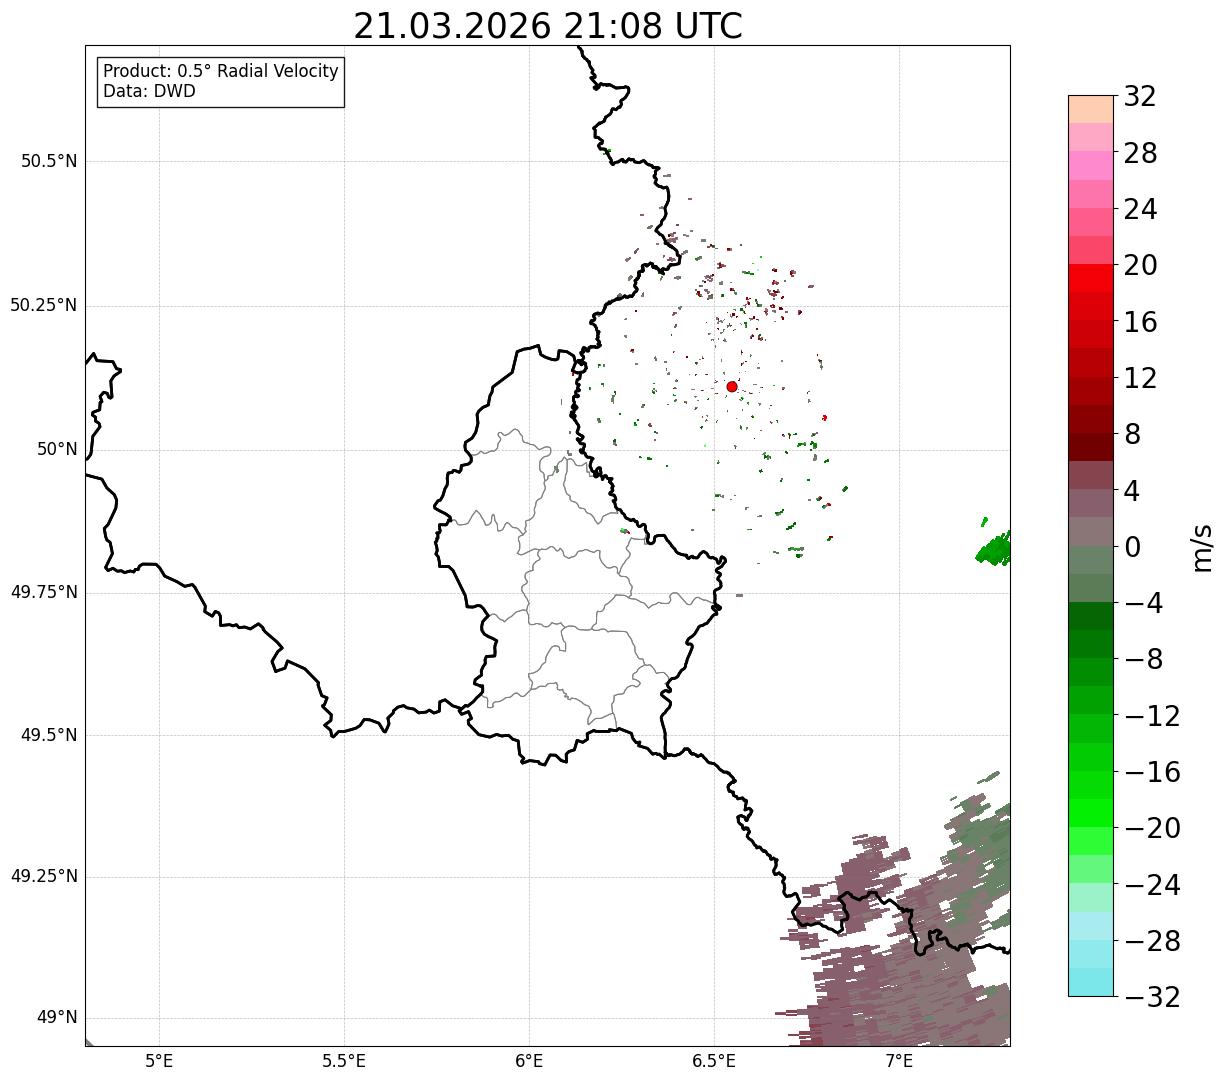Click the "m/s" colorbar unit label

pyautogui.click(x=1201, y=547)
